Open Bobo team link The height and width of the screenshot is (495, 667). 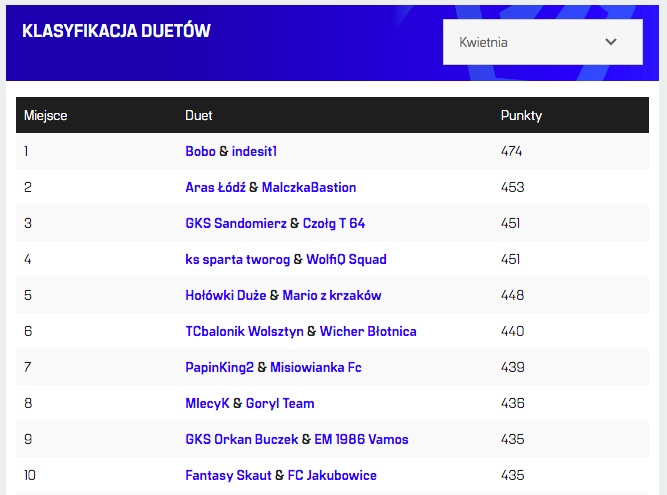(x=200, y=151)
